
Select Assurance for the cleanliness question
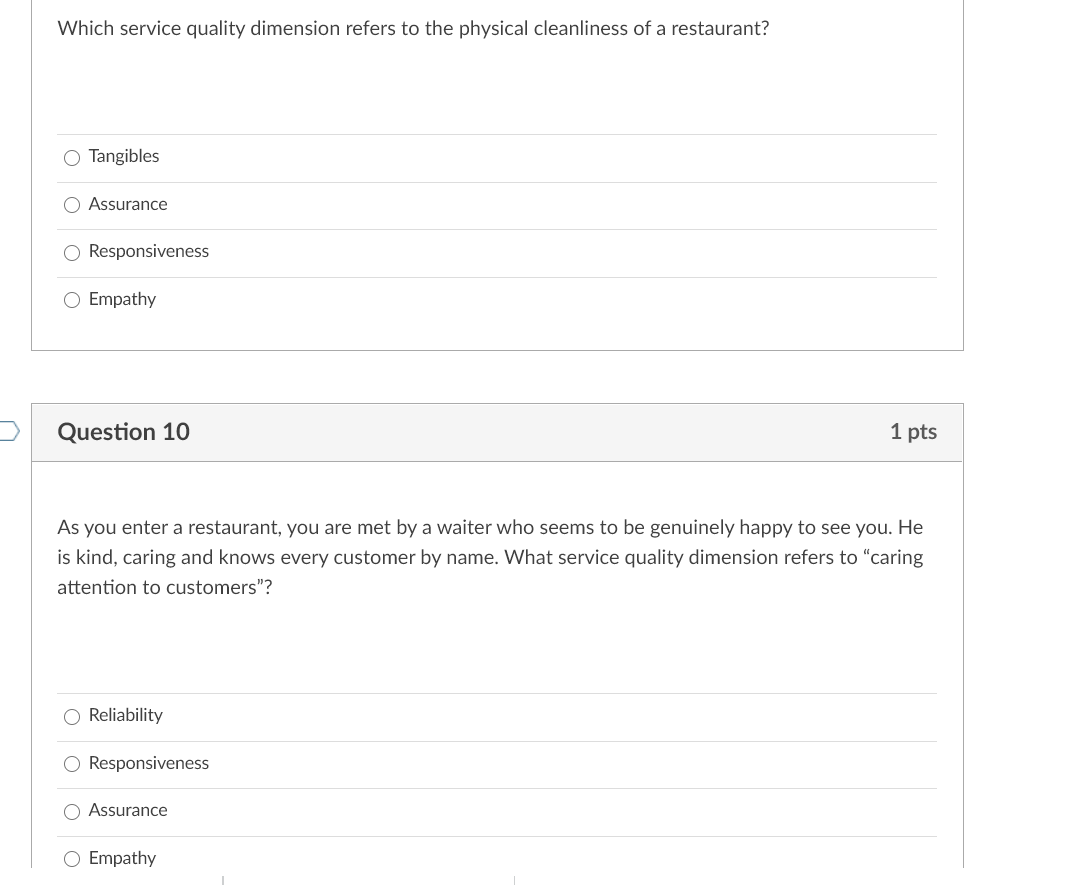click(71, 205)
